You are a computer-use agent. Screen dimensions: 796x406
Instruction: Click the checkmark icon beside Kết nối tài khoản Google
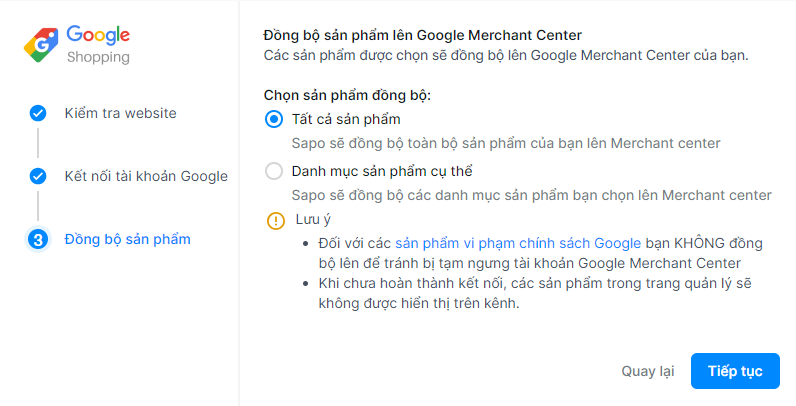pos(38,176)
